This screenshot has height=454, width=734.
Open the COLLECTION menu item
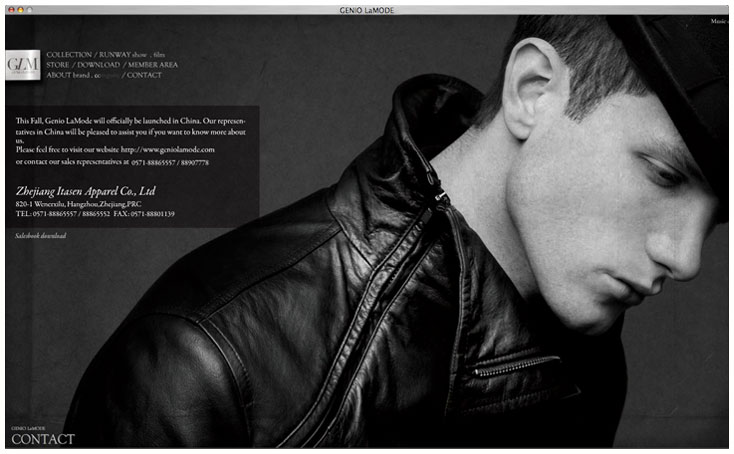coord(69,55)
